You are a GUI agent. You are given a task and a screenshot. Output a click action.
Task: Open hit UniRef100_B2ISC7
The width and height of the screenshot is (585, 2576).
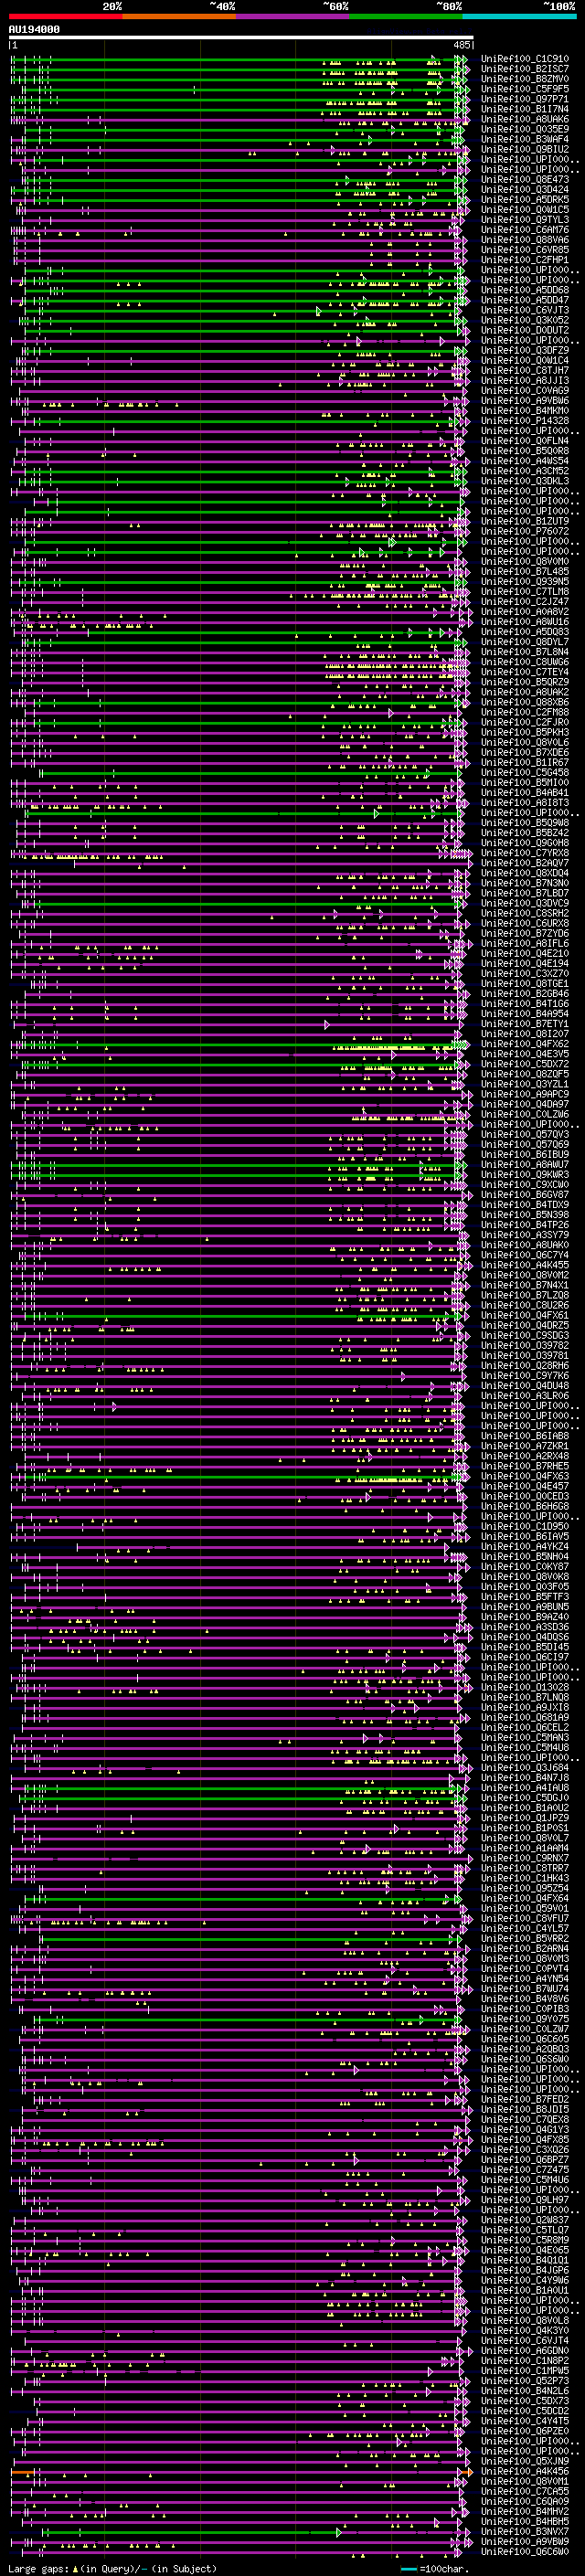tap(525, 70)
